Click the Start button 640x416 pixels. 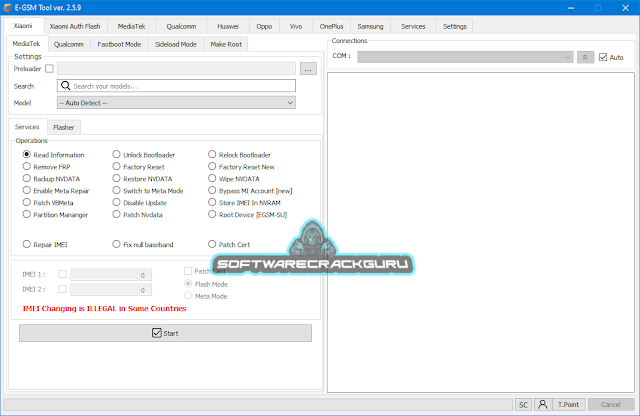coord(165,333)
